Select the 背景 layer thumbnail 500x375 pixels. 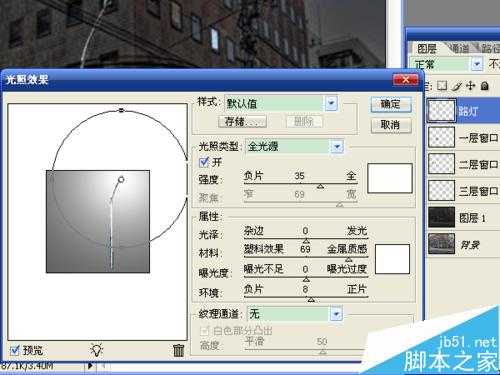tap(441, 244)
